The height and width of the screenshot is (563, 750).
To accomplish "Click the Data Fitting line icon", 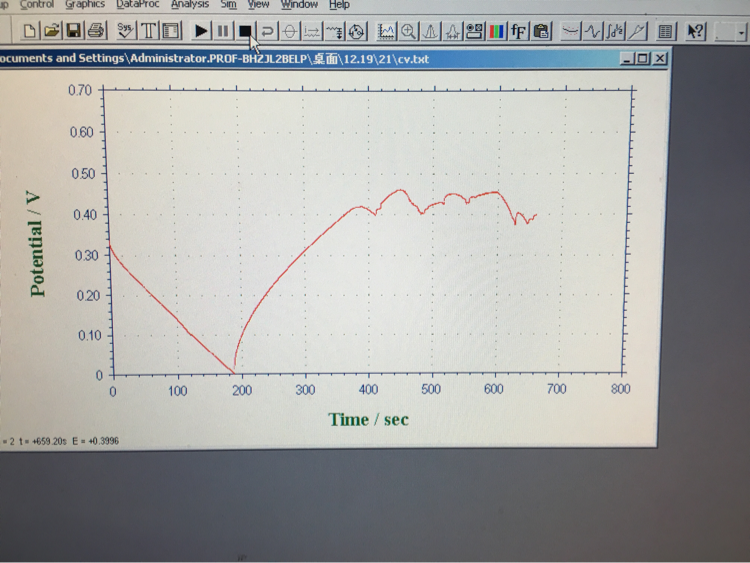I will 637,32.
